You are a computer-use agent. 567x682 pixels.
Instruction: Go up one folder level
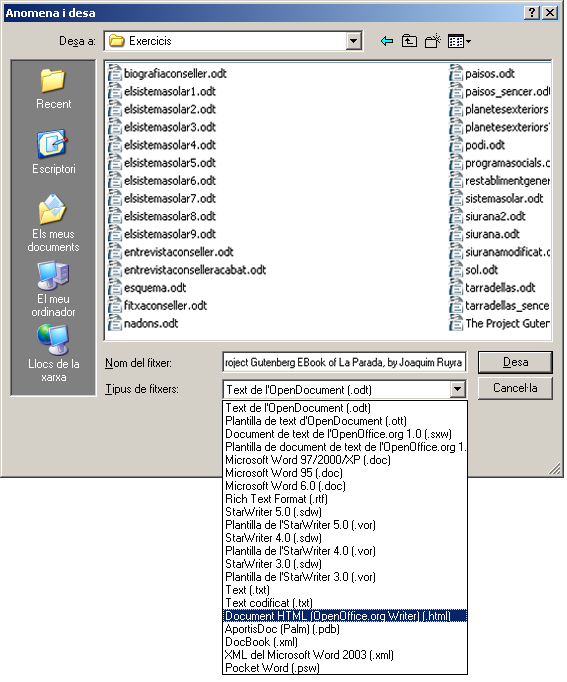click(x=409, y=41)
